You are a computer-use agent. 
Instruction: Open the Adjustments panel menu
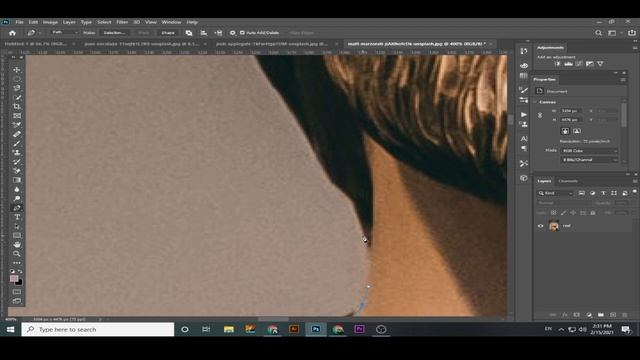tap(635, 48)
